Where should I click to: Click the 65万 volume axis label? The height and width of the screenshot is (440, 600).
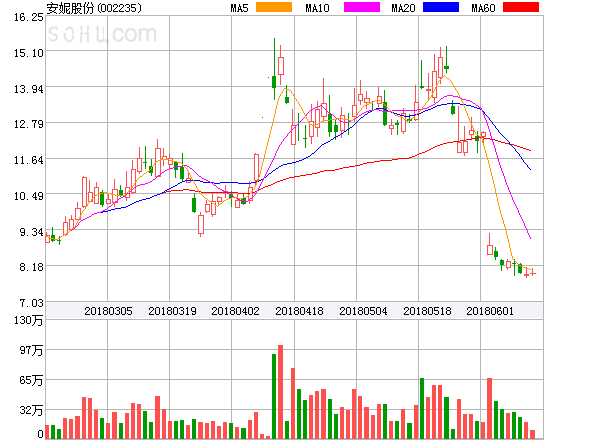(31, 380)
